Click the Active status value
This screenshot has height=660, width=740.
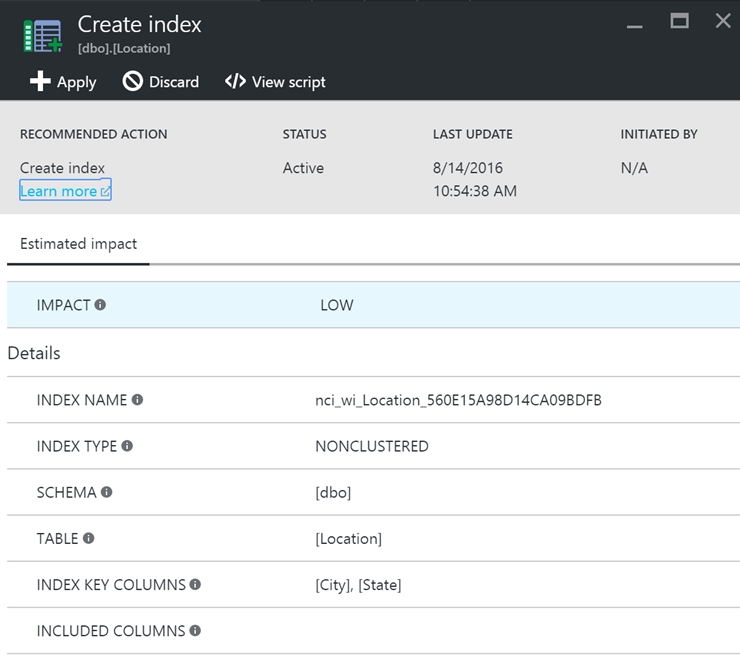[x=303, y=168]
